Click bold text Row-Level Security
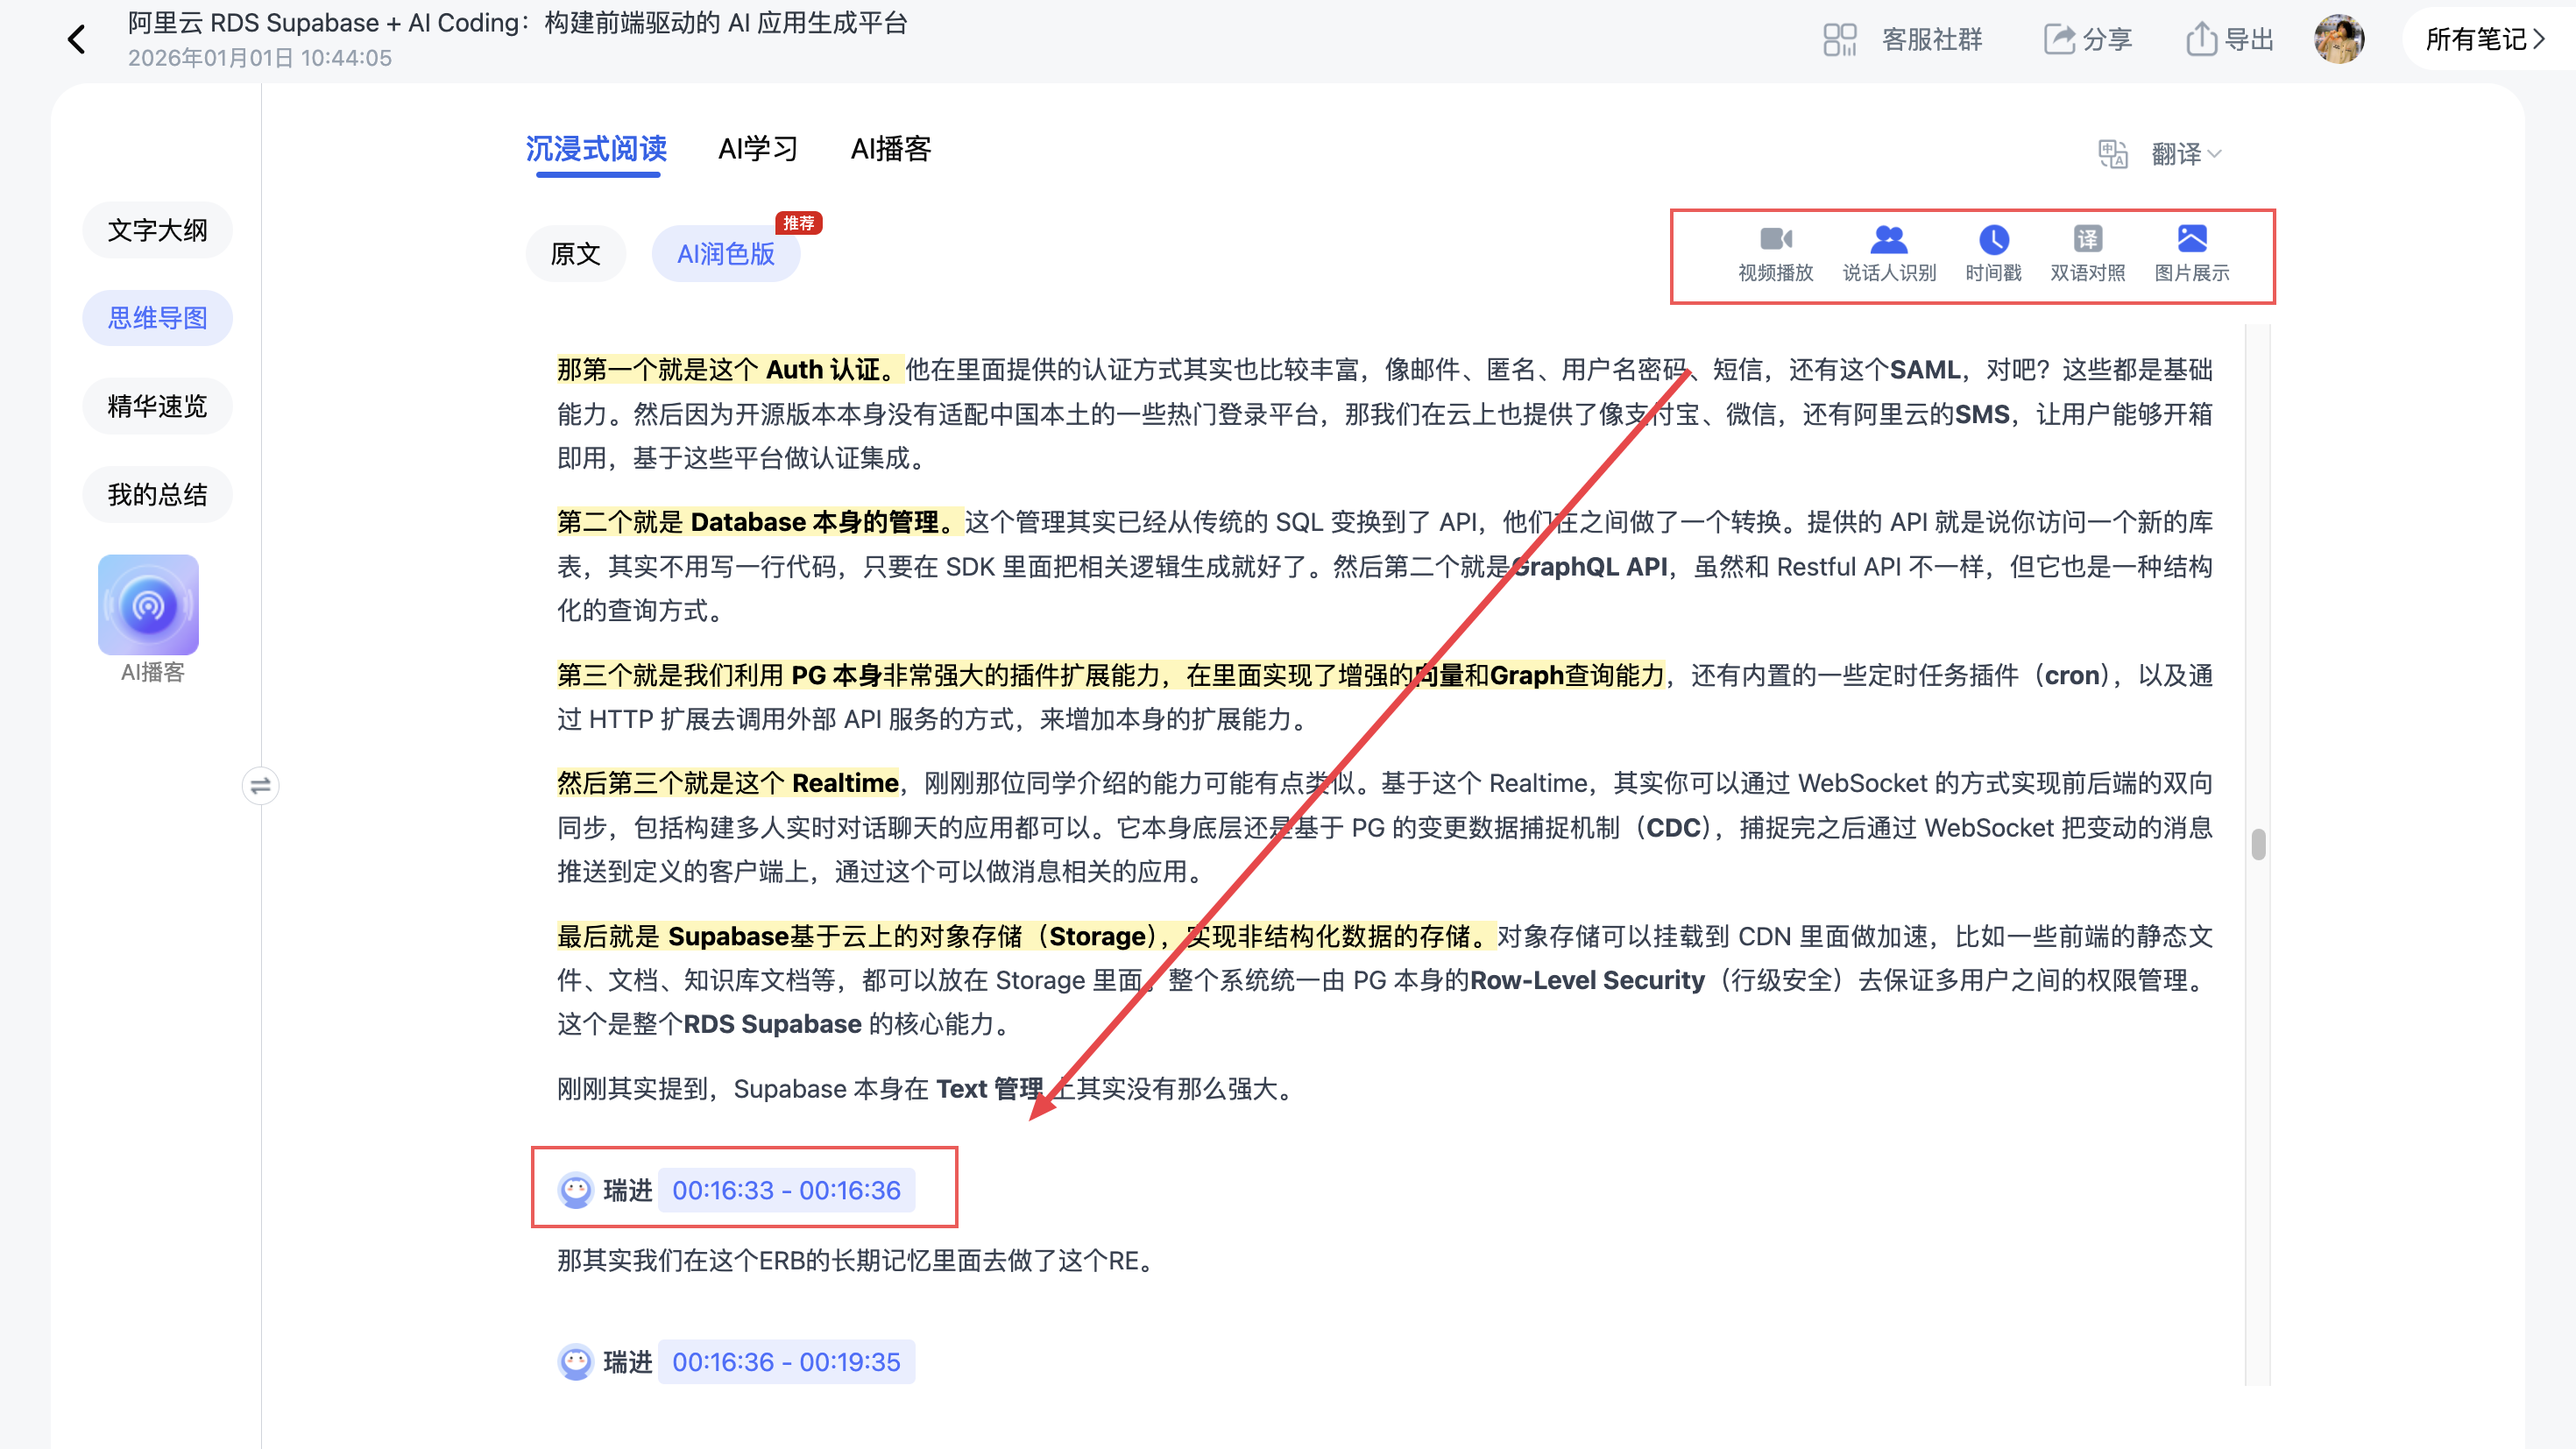 [x=1587, y=980]
